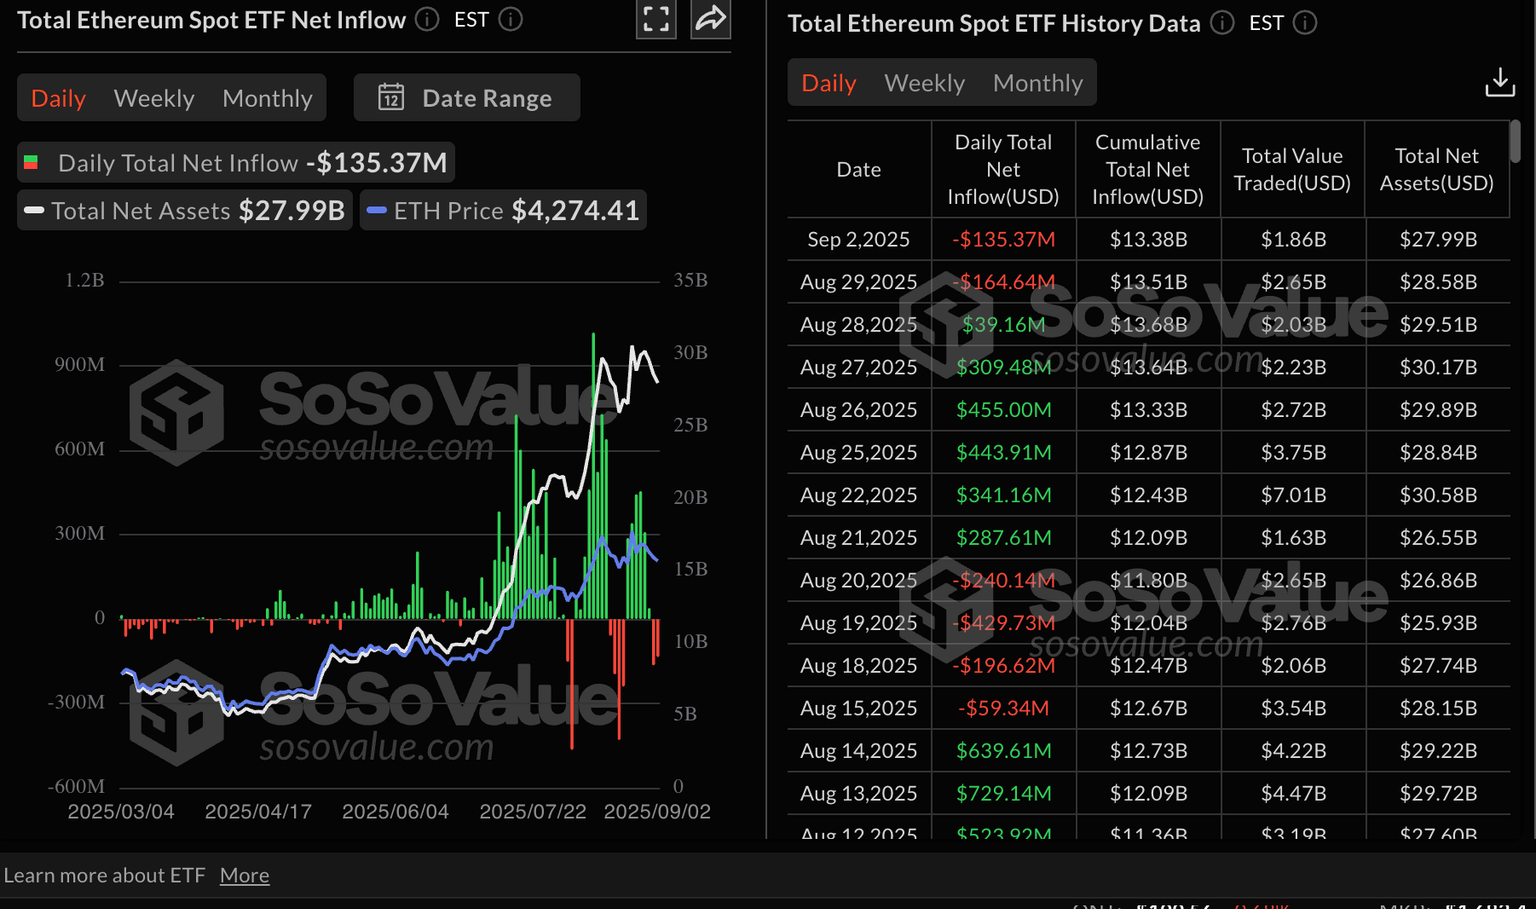The height and width of the screenshot is (909, 1536).
Task: Click info icon beside EST in history panel
Action: [1305, 23]
